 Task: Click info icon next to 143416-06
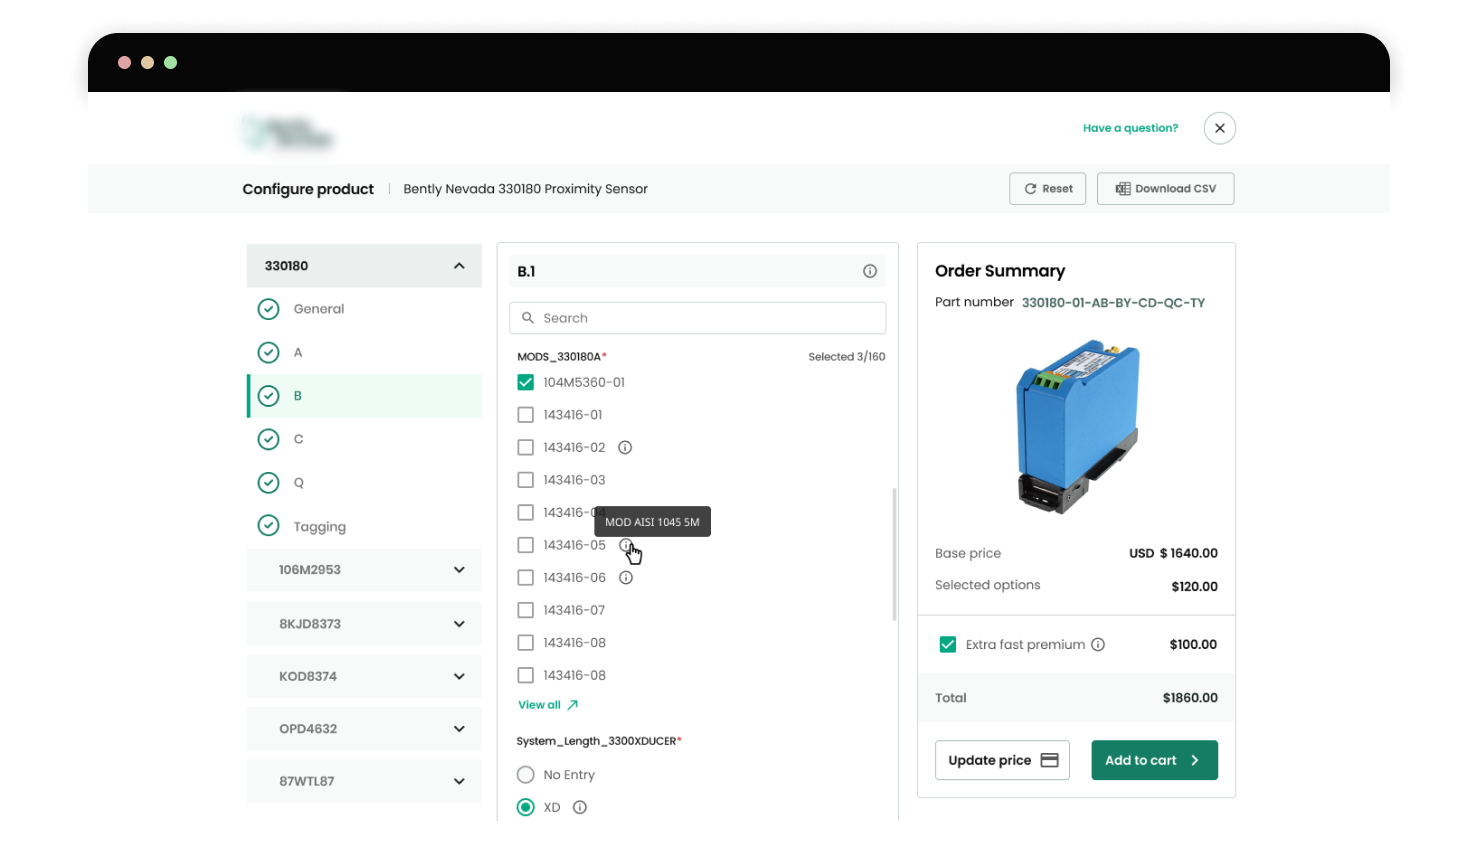pos(625,578)
